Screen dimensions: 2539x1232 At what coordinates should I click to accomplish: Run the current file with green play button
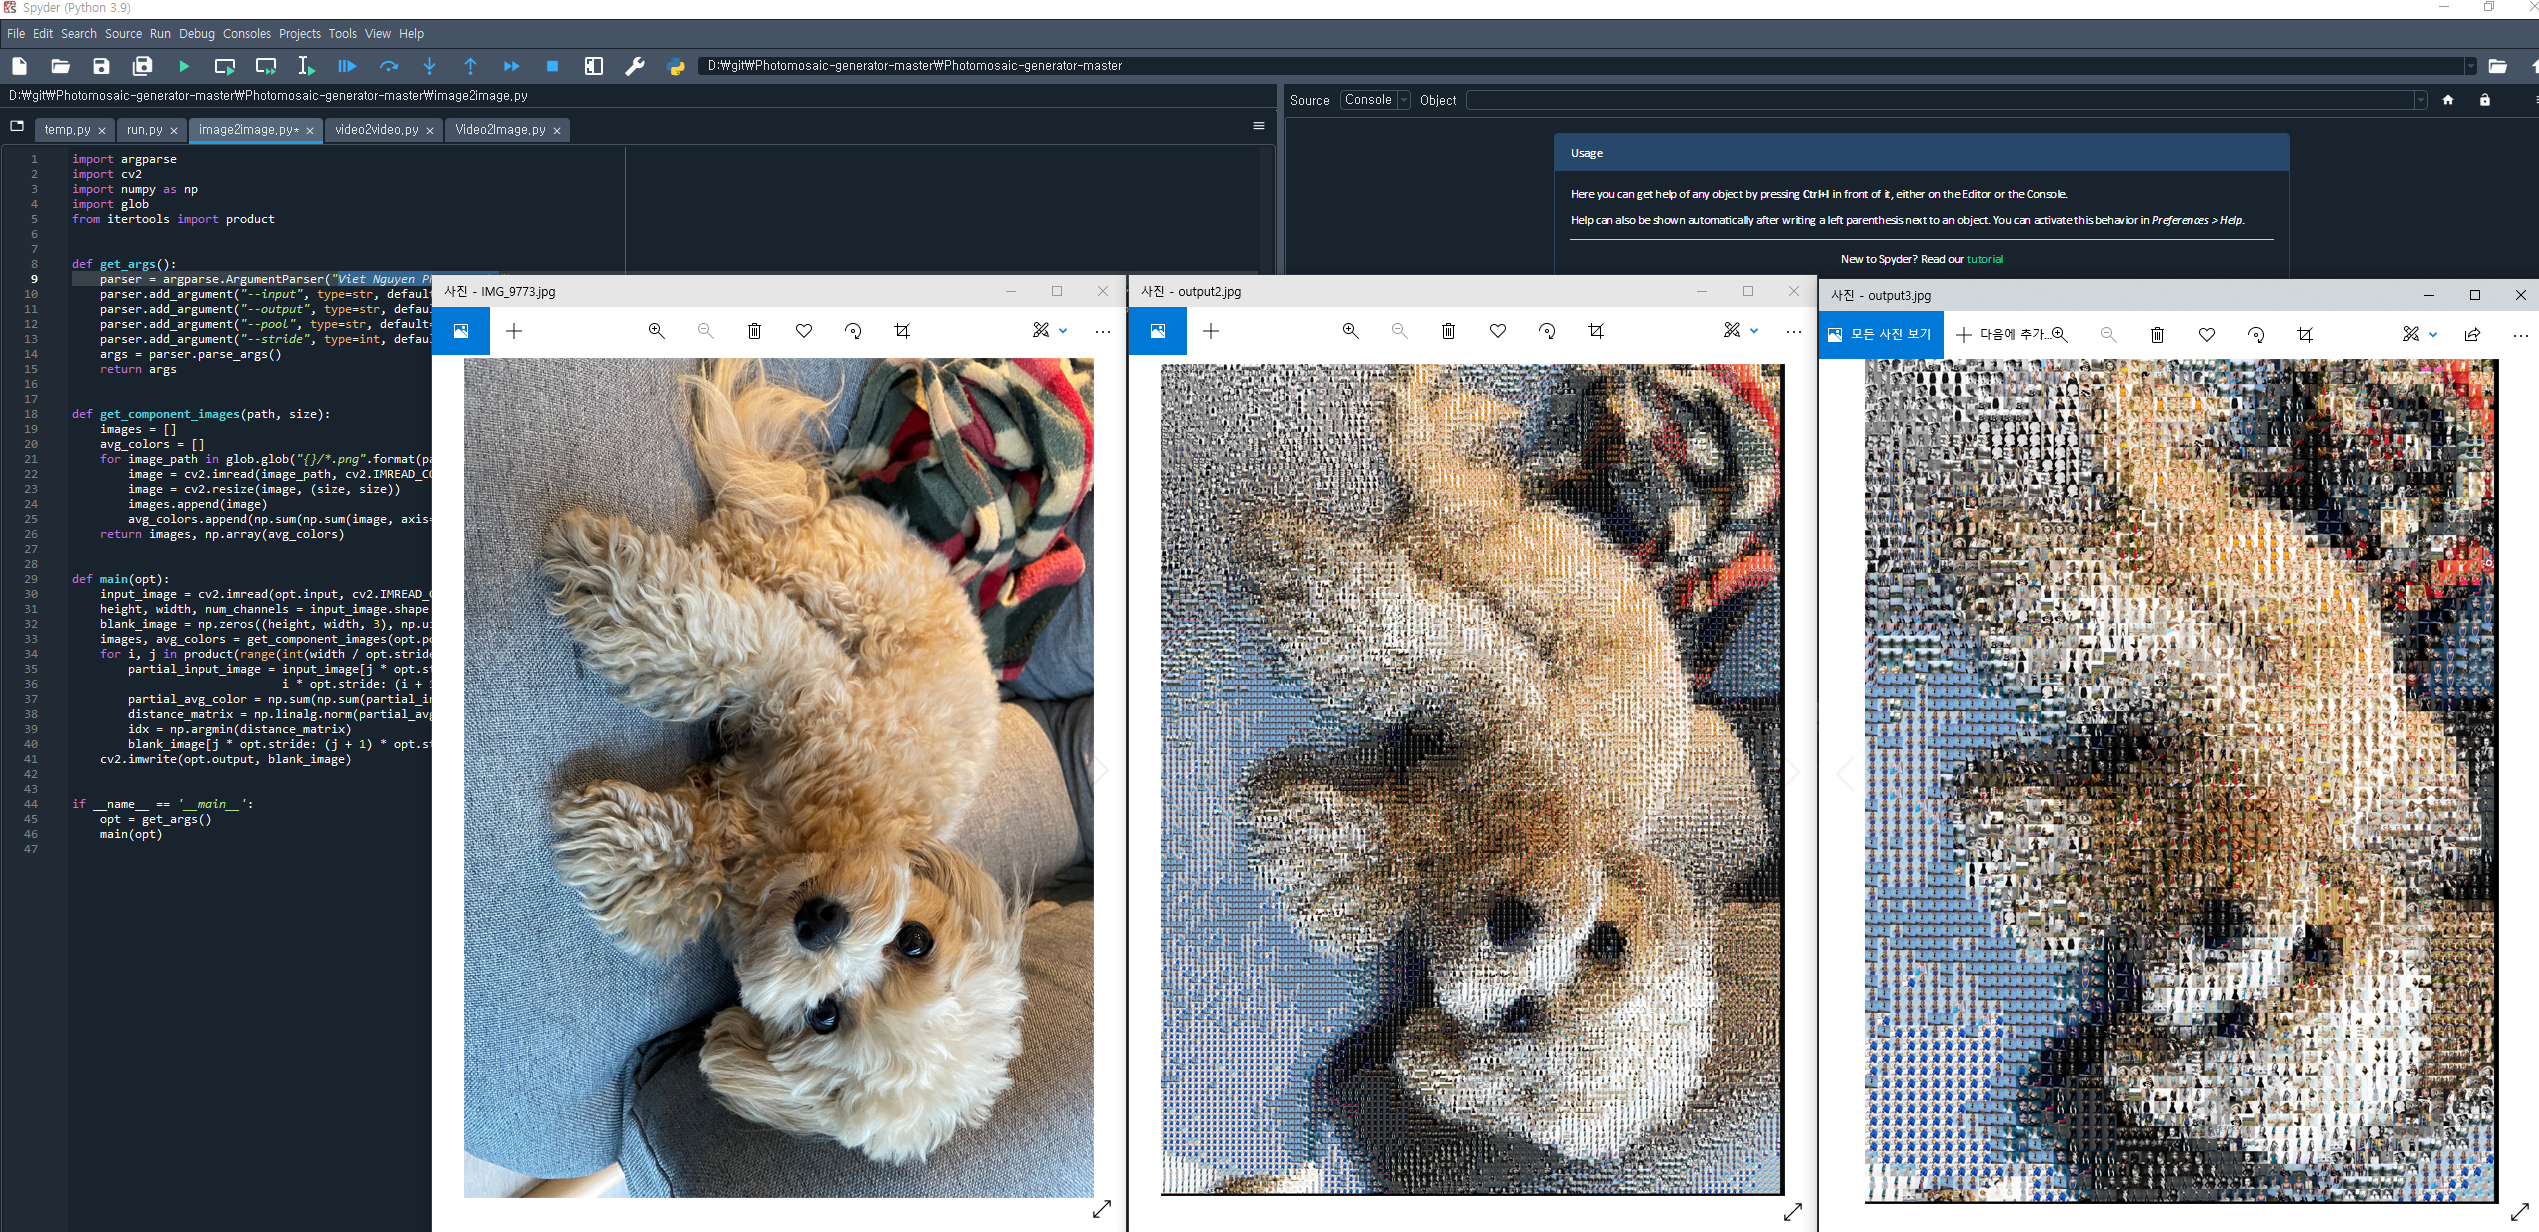pos(184,66)
